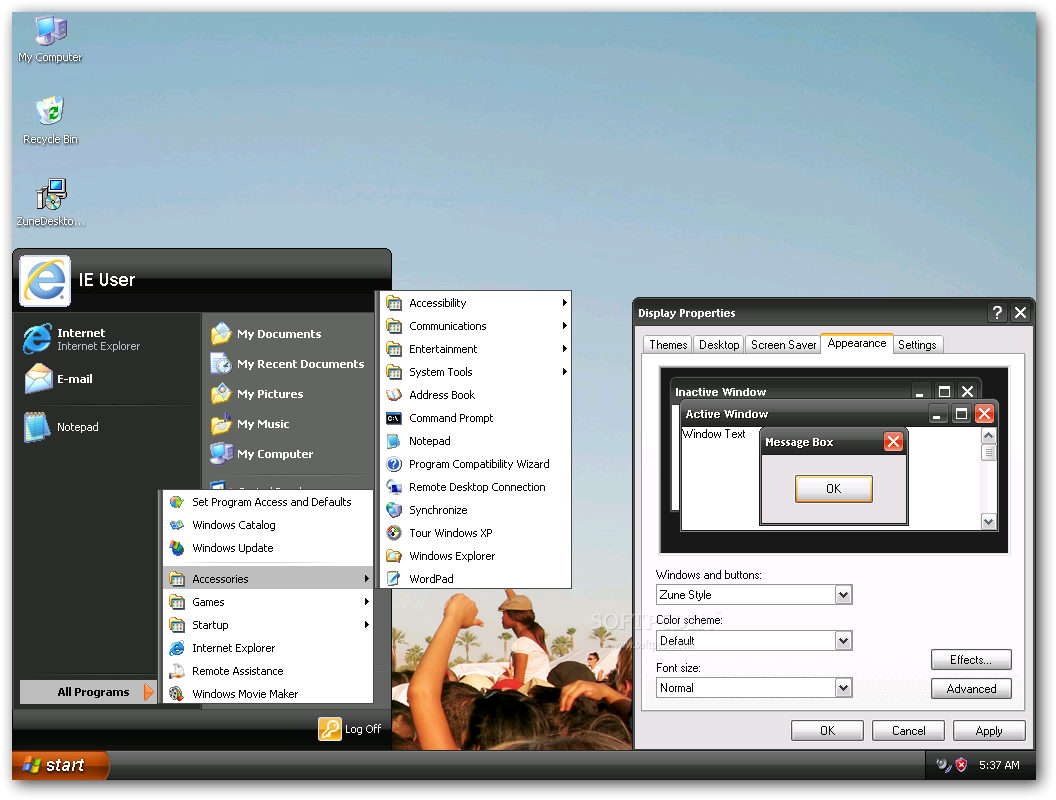Open My Computer in start menu right pane

click(x=262, y=454)
